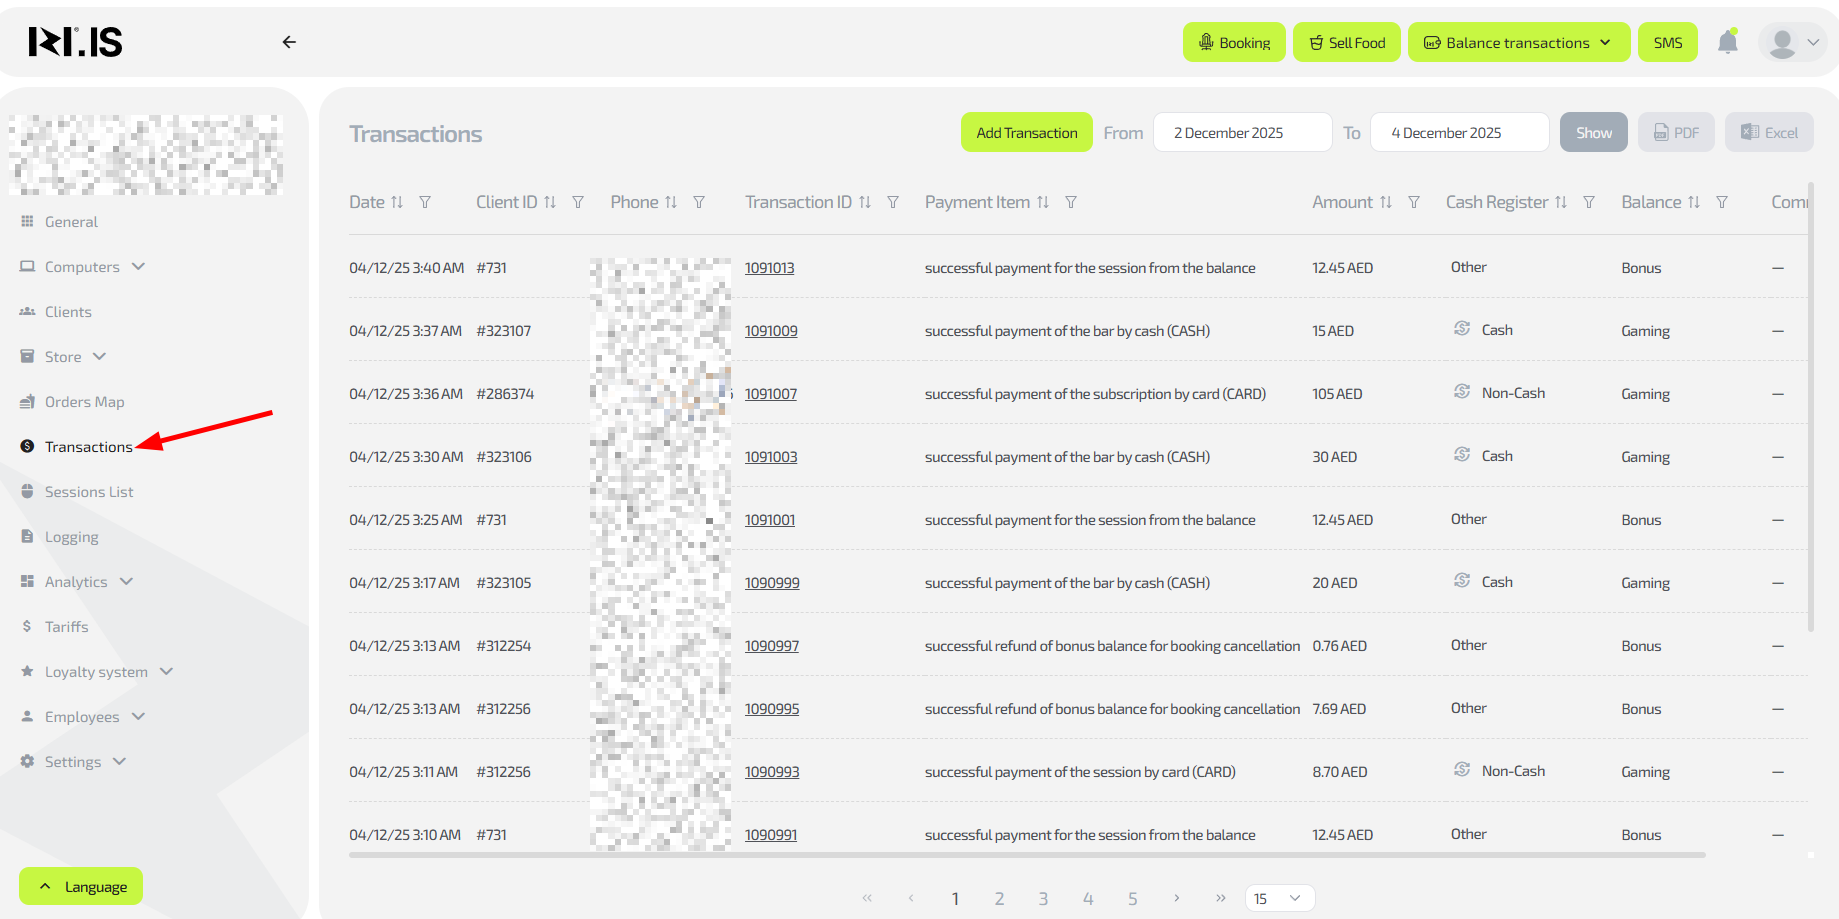Go to Tariffs in sidebar
This screenshot has height=919, width=1839.
(66, 627)
